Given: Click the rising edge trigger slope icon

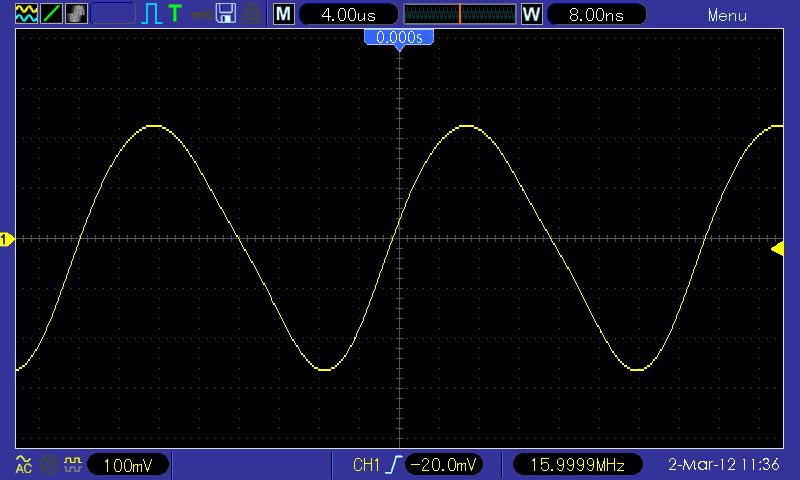Looking at the screenshot, I should (393, 464).
